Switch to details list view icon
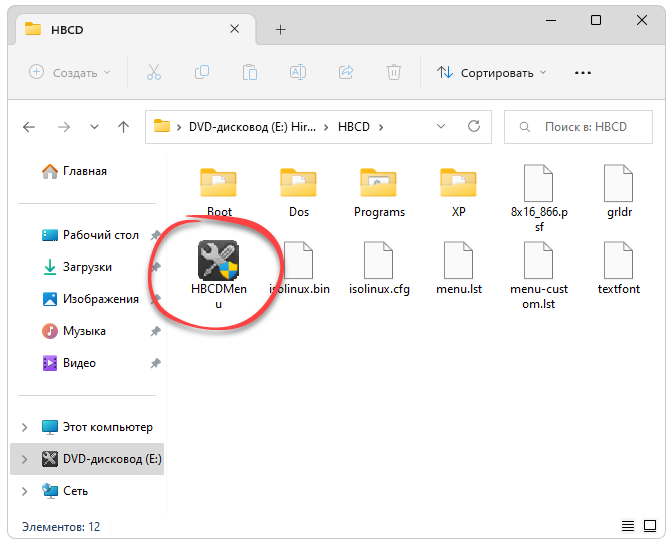670x544 pixels. (x=628, y=526)
